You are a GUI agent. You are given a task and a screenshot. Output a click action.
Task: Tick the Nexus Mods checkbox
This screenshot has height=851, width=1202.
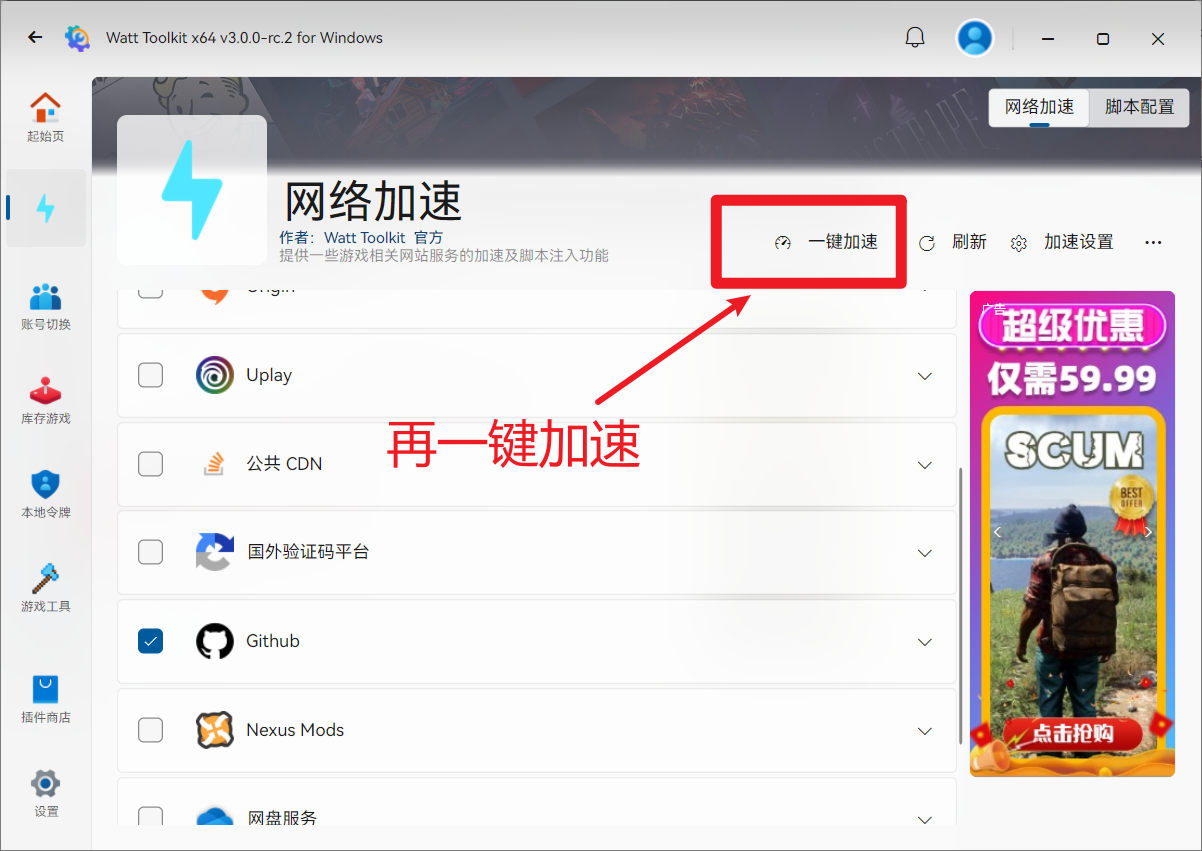click(150, 730)
